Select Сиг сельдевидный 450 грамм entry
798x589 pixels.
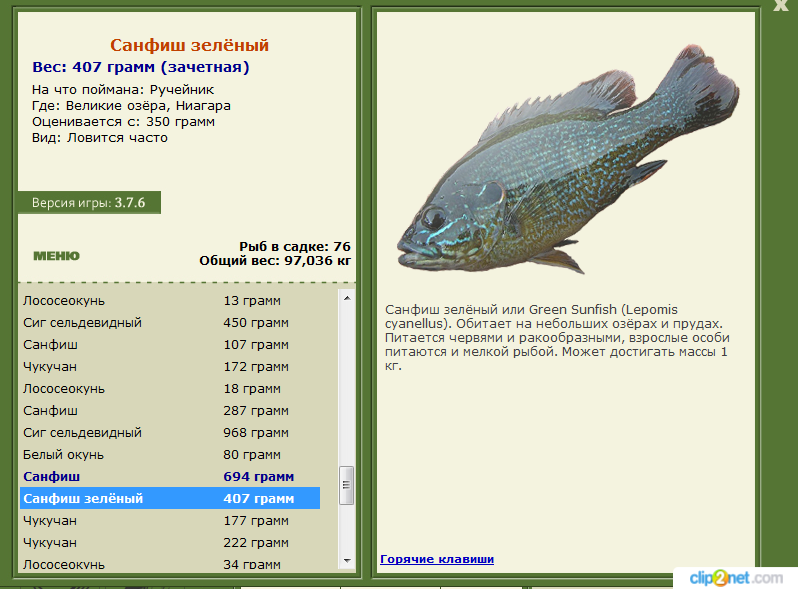point(170,322)
